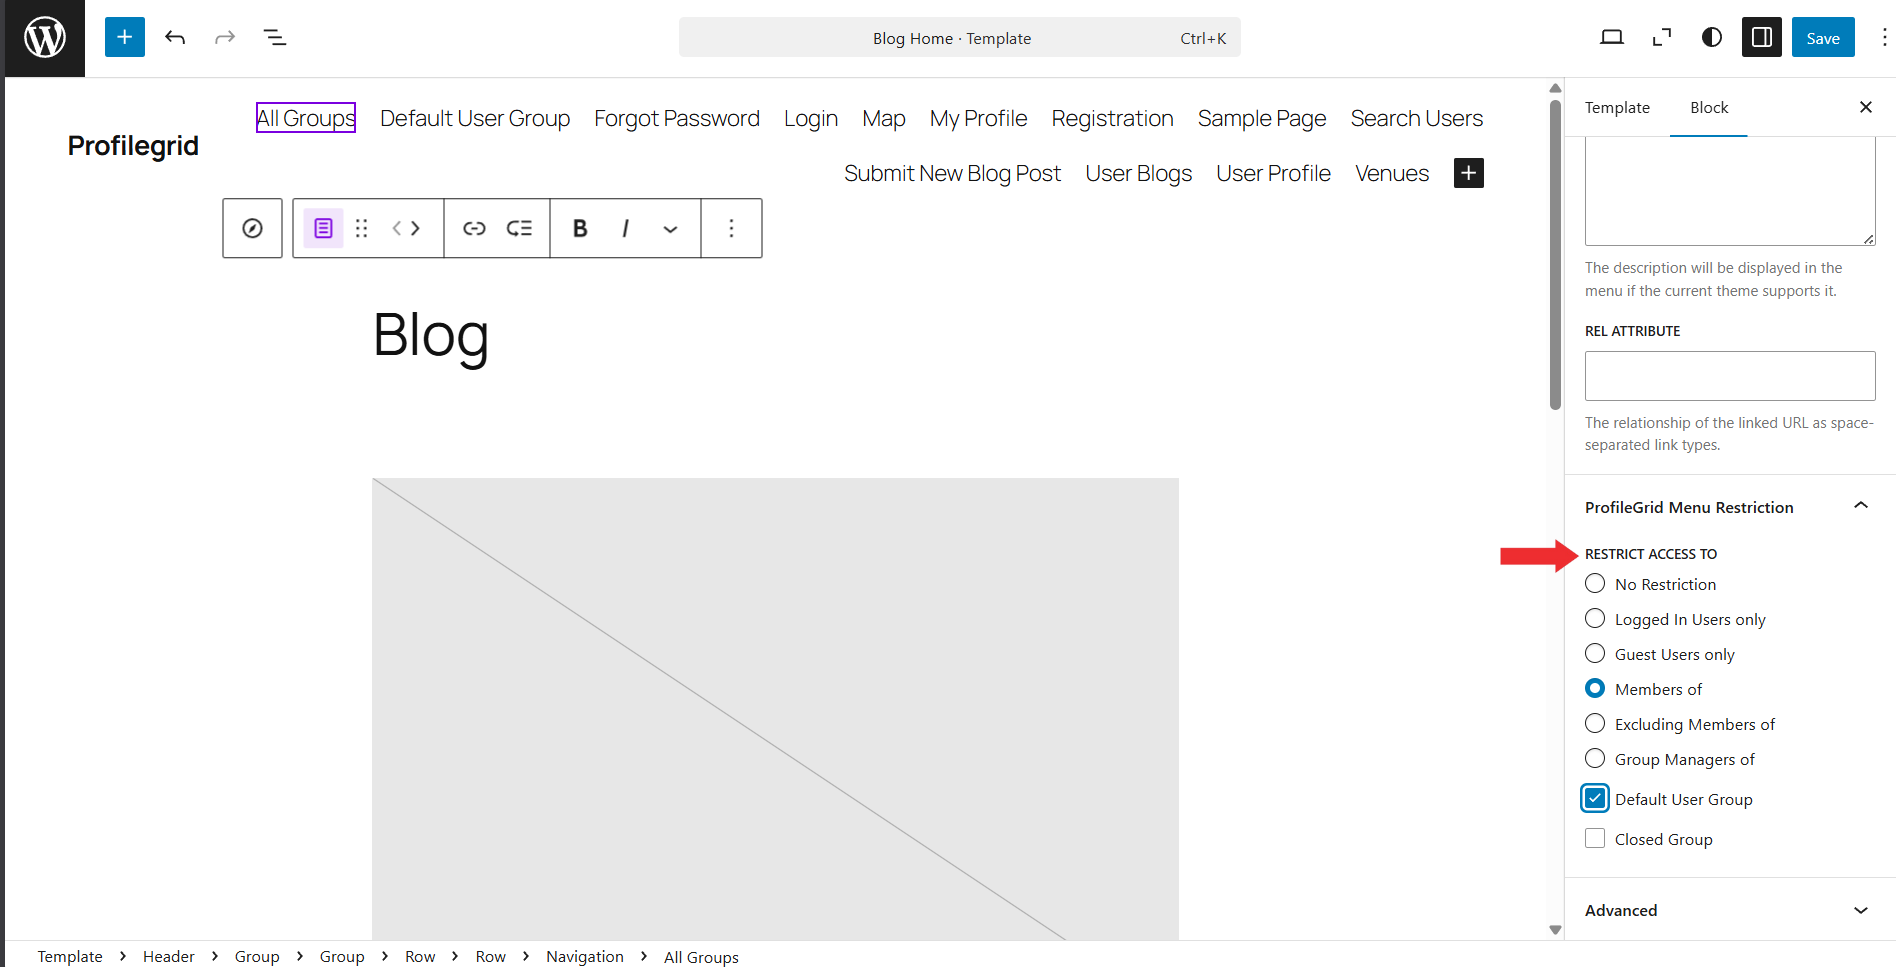Viewport: 1896px width, 967px height.
Task: Click into the Rel Attribute input field
Action: [x=1729, y=376]
